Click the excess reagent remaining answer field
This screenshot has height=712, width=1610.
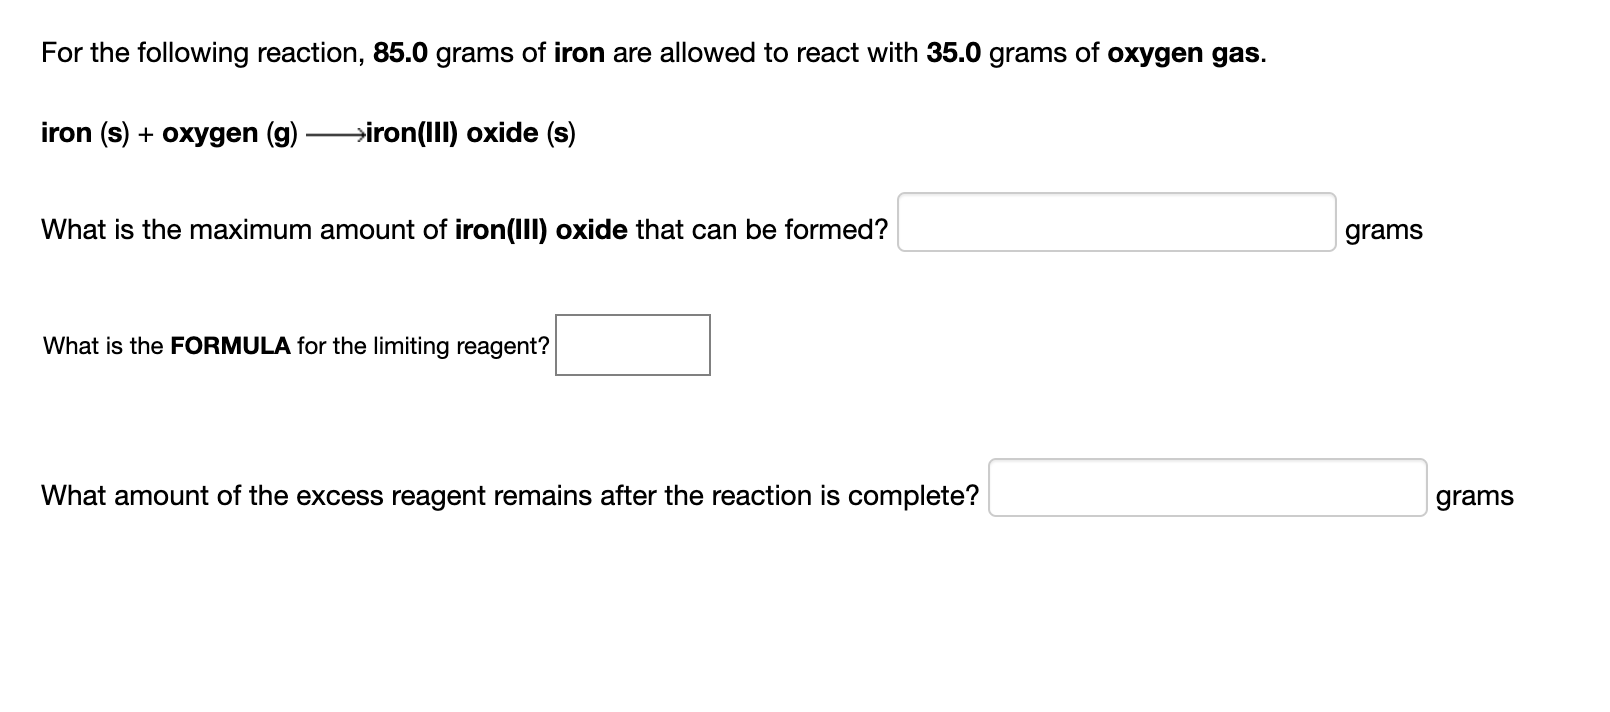pos(1207,489)
